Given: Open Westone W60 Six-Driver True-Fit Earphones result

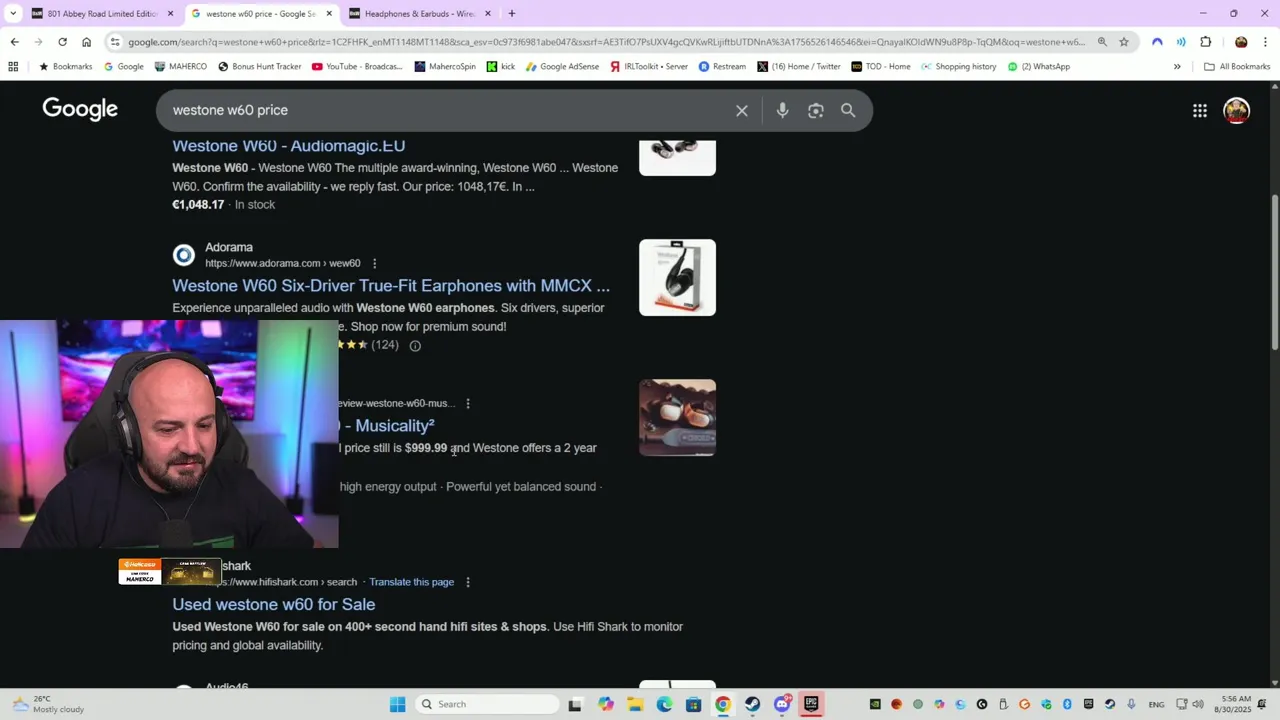Looking at the screenshot, I should (391, 286).
